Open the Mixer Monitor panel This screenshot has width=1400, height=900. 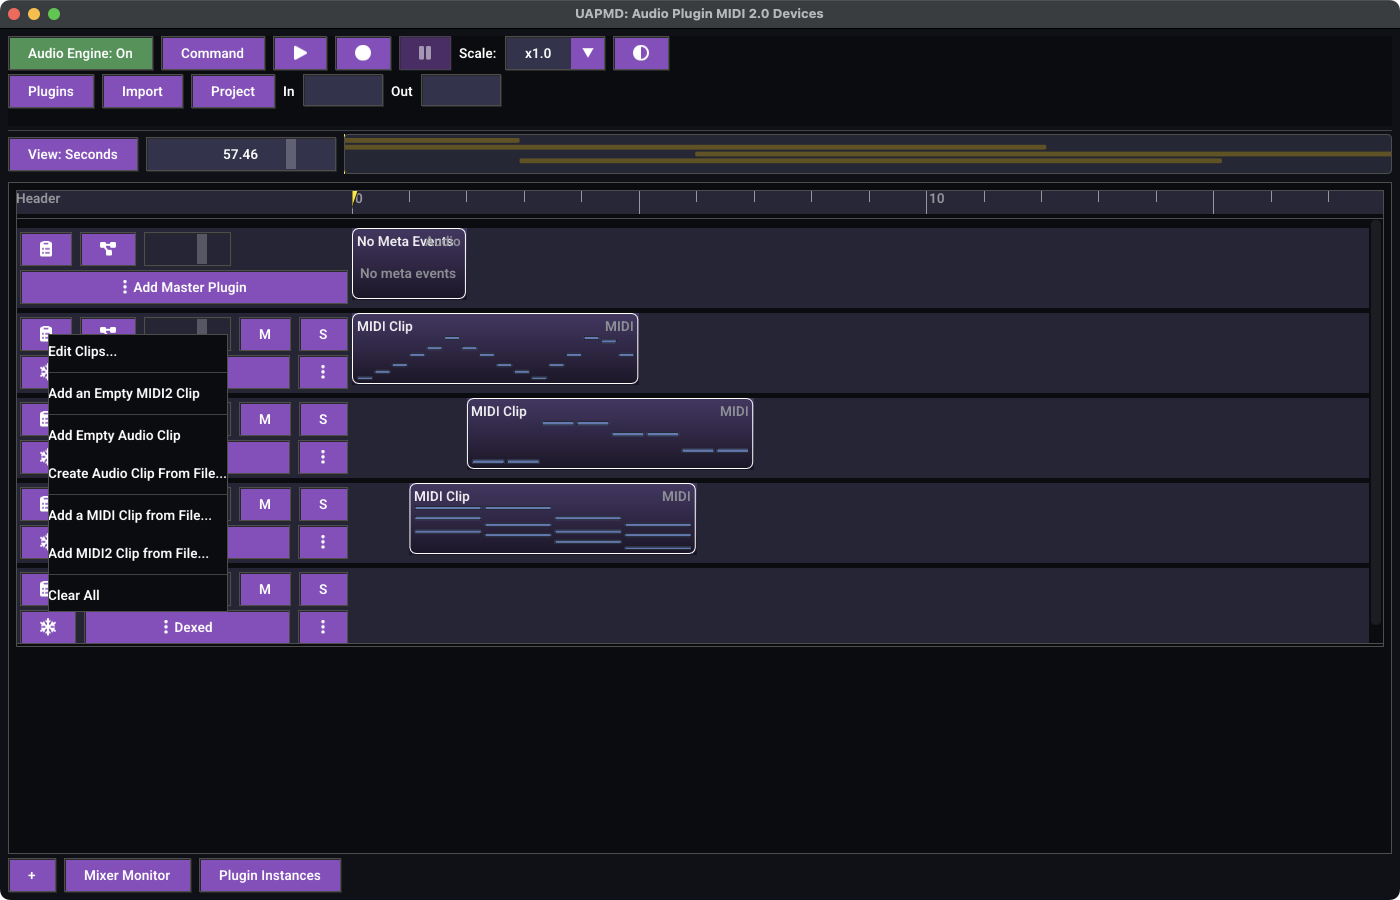click(x=127, y=875)
